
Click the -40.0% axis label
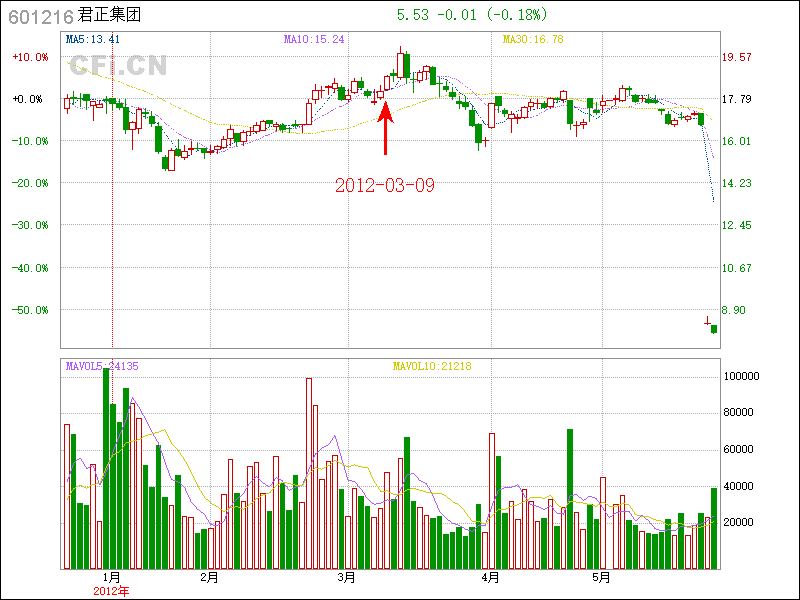pyautogui.click(x=31, y=268)
